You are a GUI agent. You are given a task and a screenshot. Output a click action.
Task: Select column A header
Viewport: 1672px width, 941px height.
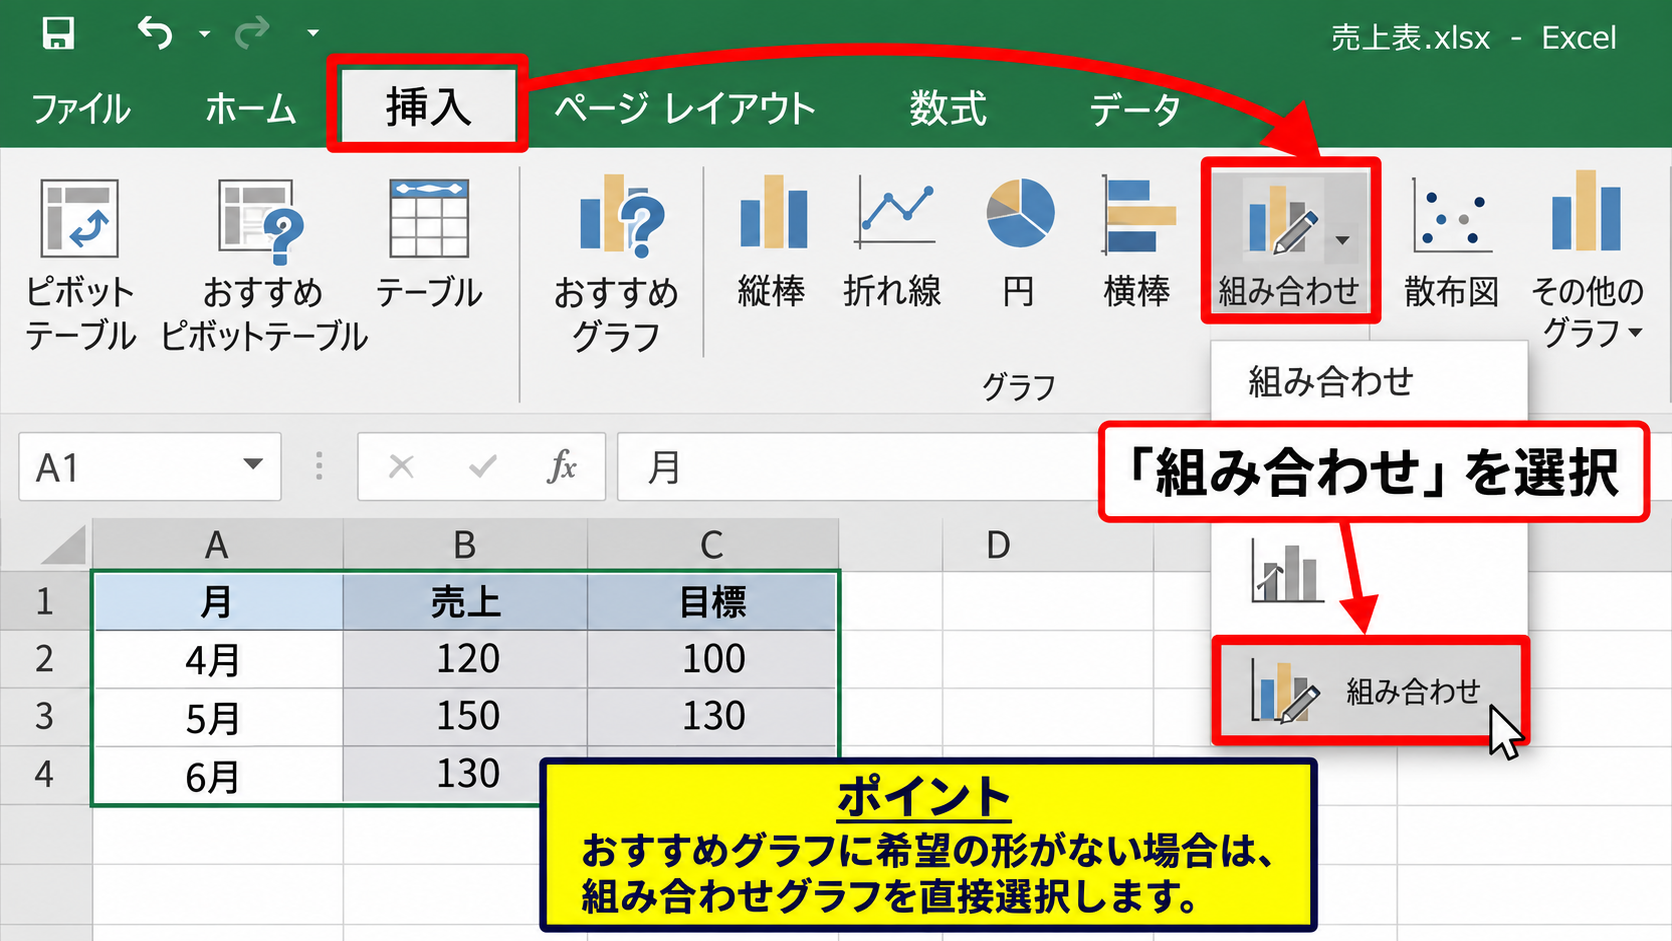coord(217,545)
